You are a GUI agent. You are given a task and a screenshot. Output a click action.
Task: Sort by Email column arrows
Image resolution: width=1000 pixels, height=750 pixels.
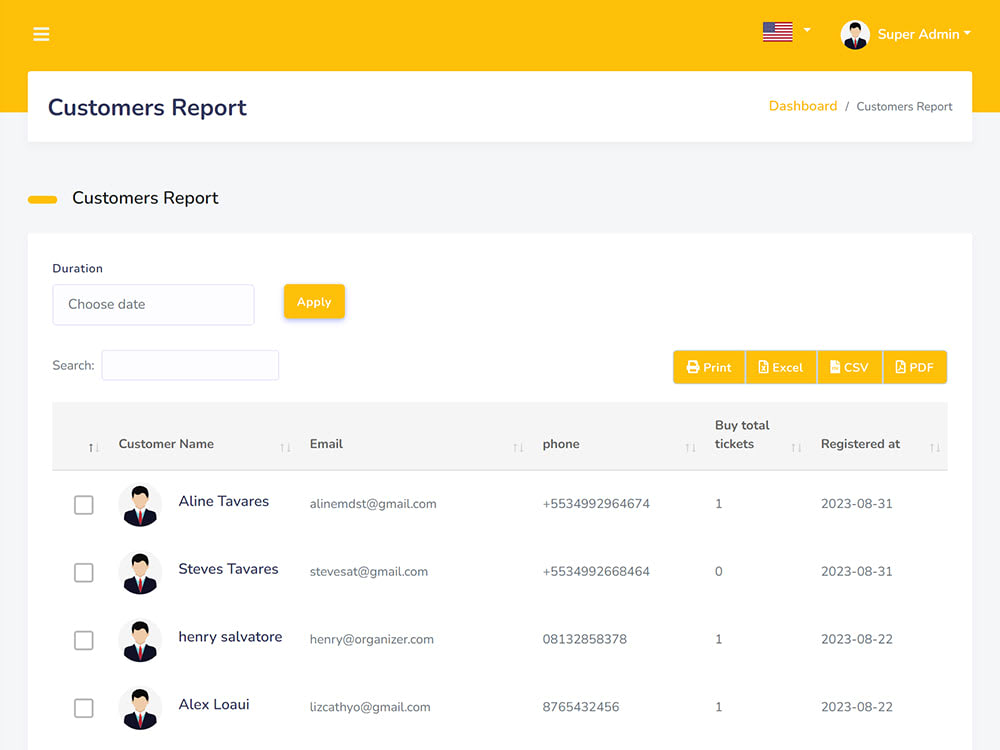(518, 448)
